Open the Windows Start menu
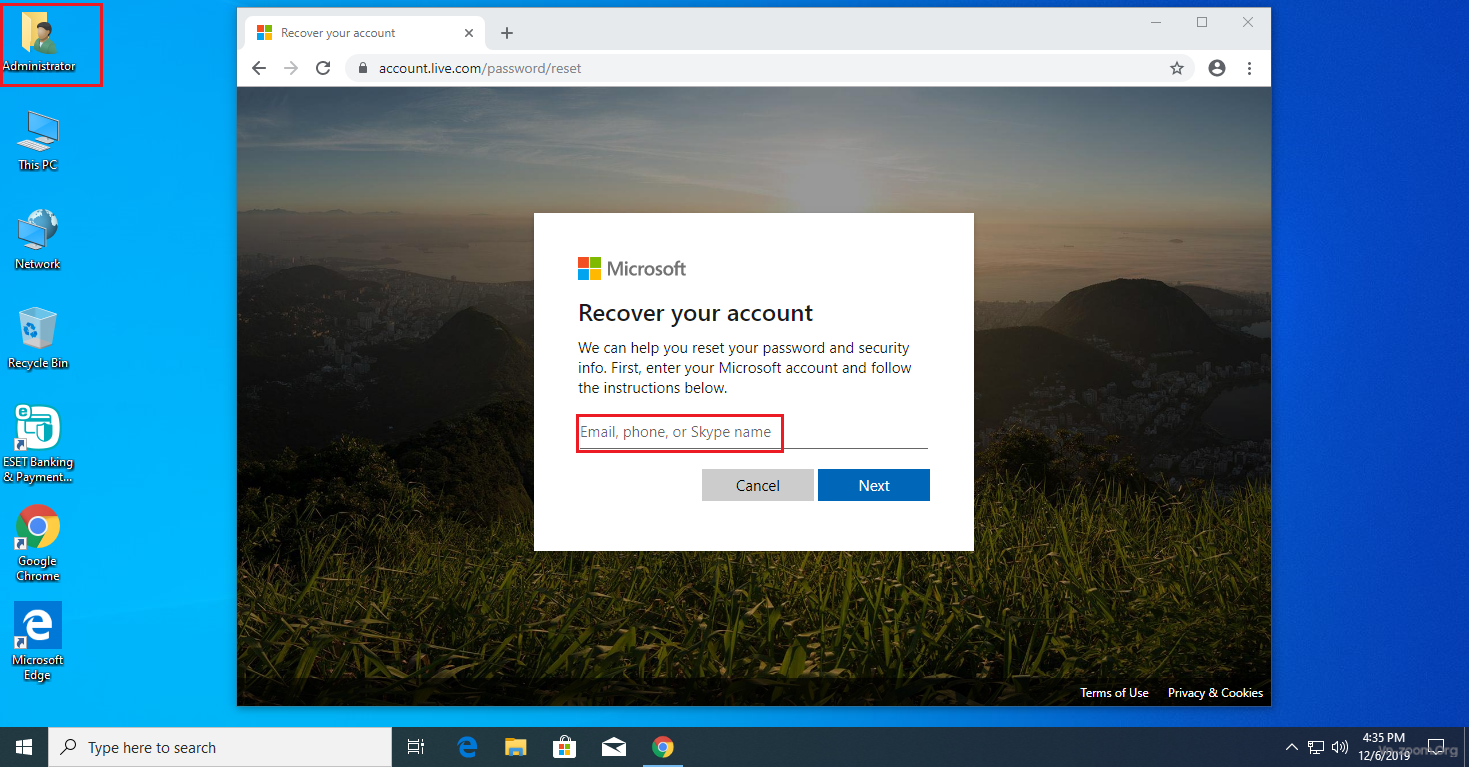The height and width of the screenshot is (767, 1469). coord(24,747)
